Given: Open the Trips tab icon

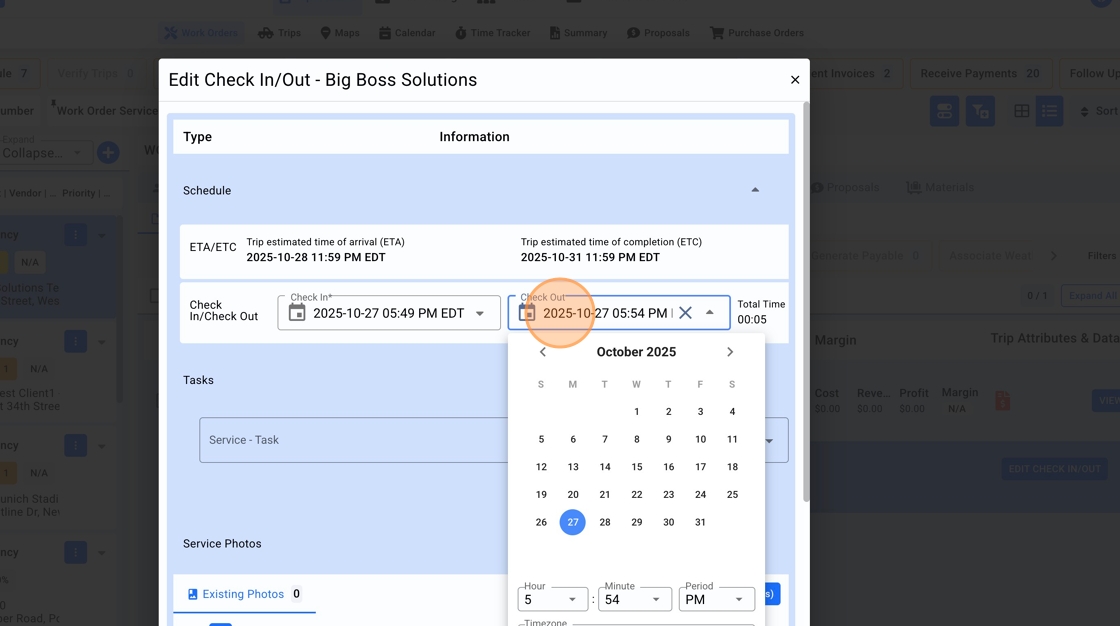Looking at the screenshot, I should coord(266,33).
